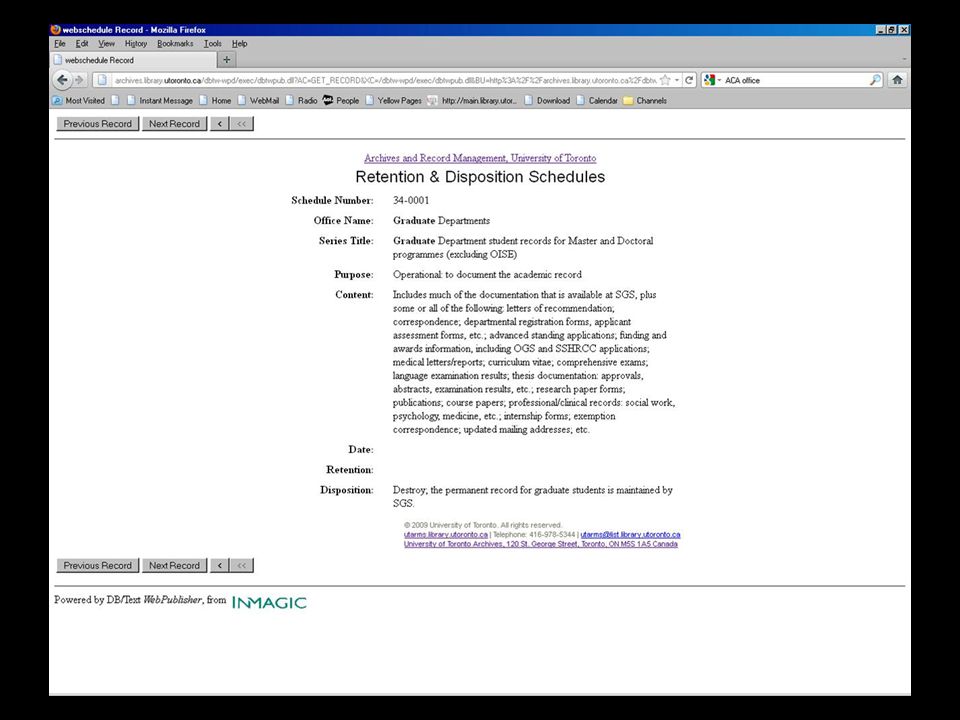
Task: Click the search magnifier icon
Action: pyautogui.click(x=876, y=80)
